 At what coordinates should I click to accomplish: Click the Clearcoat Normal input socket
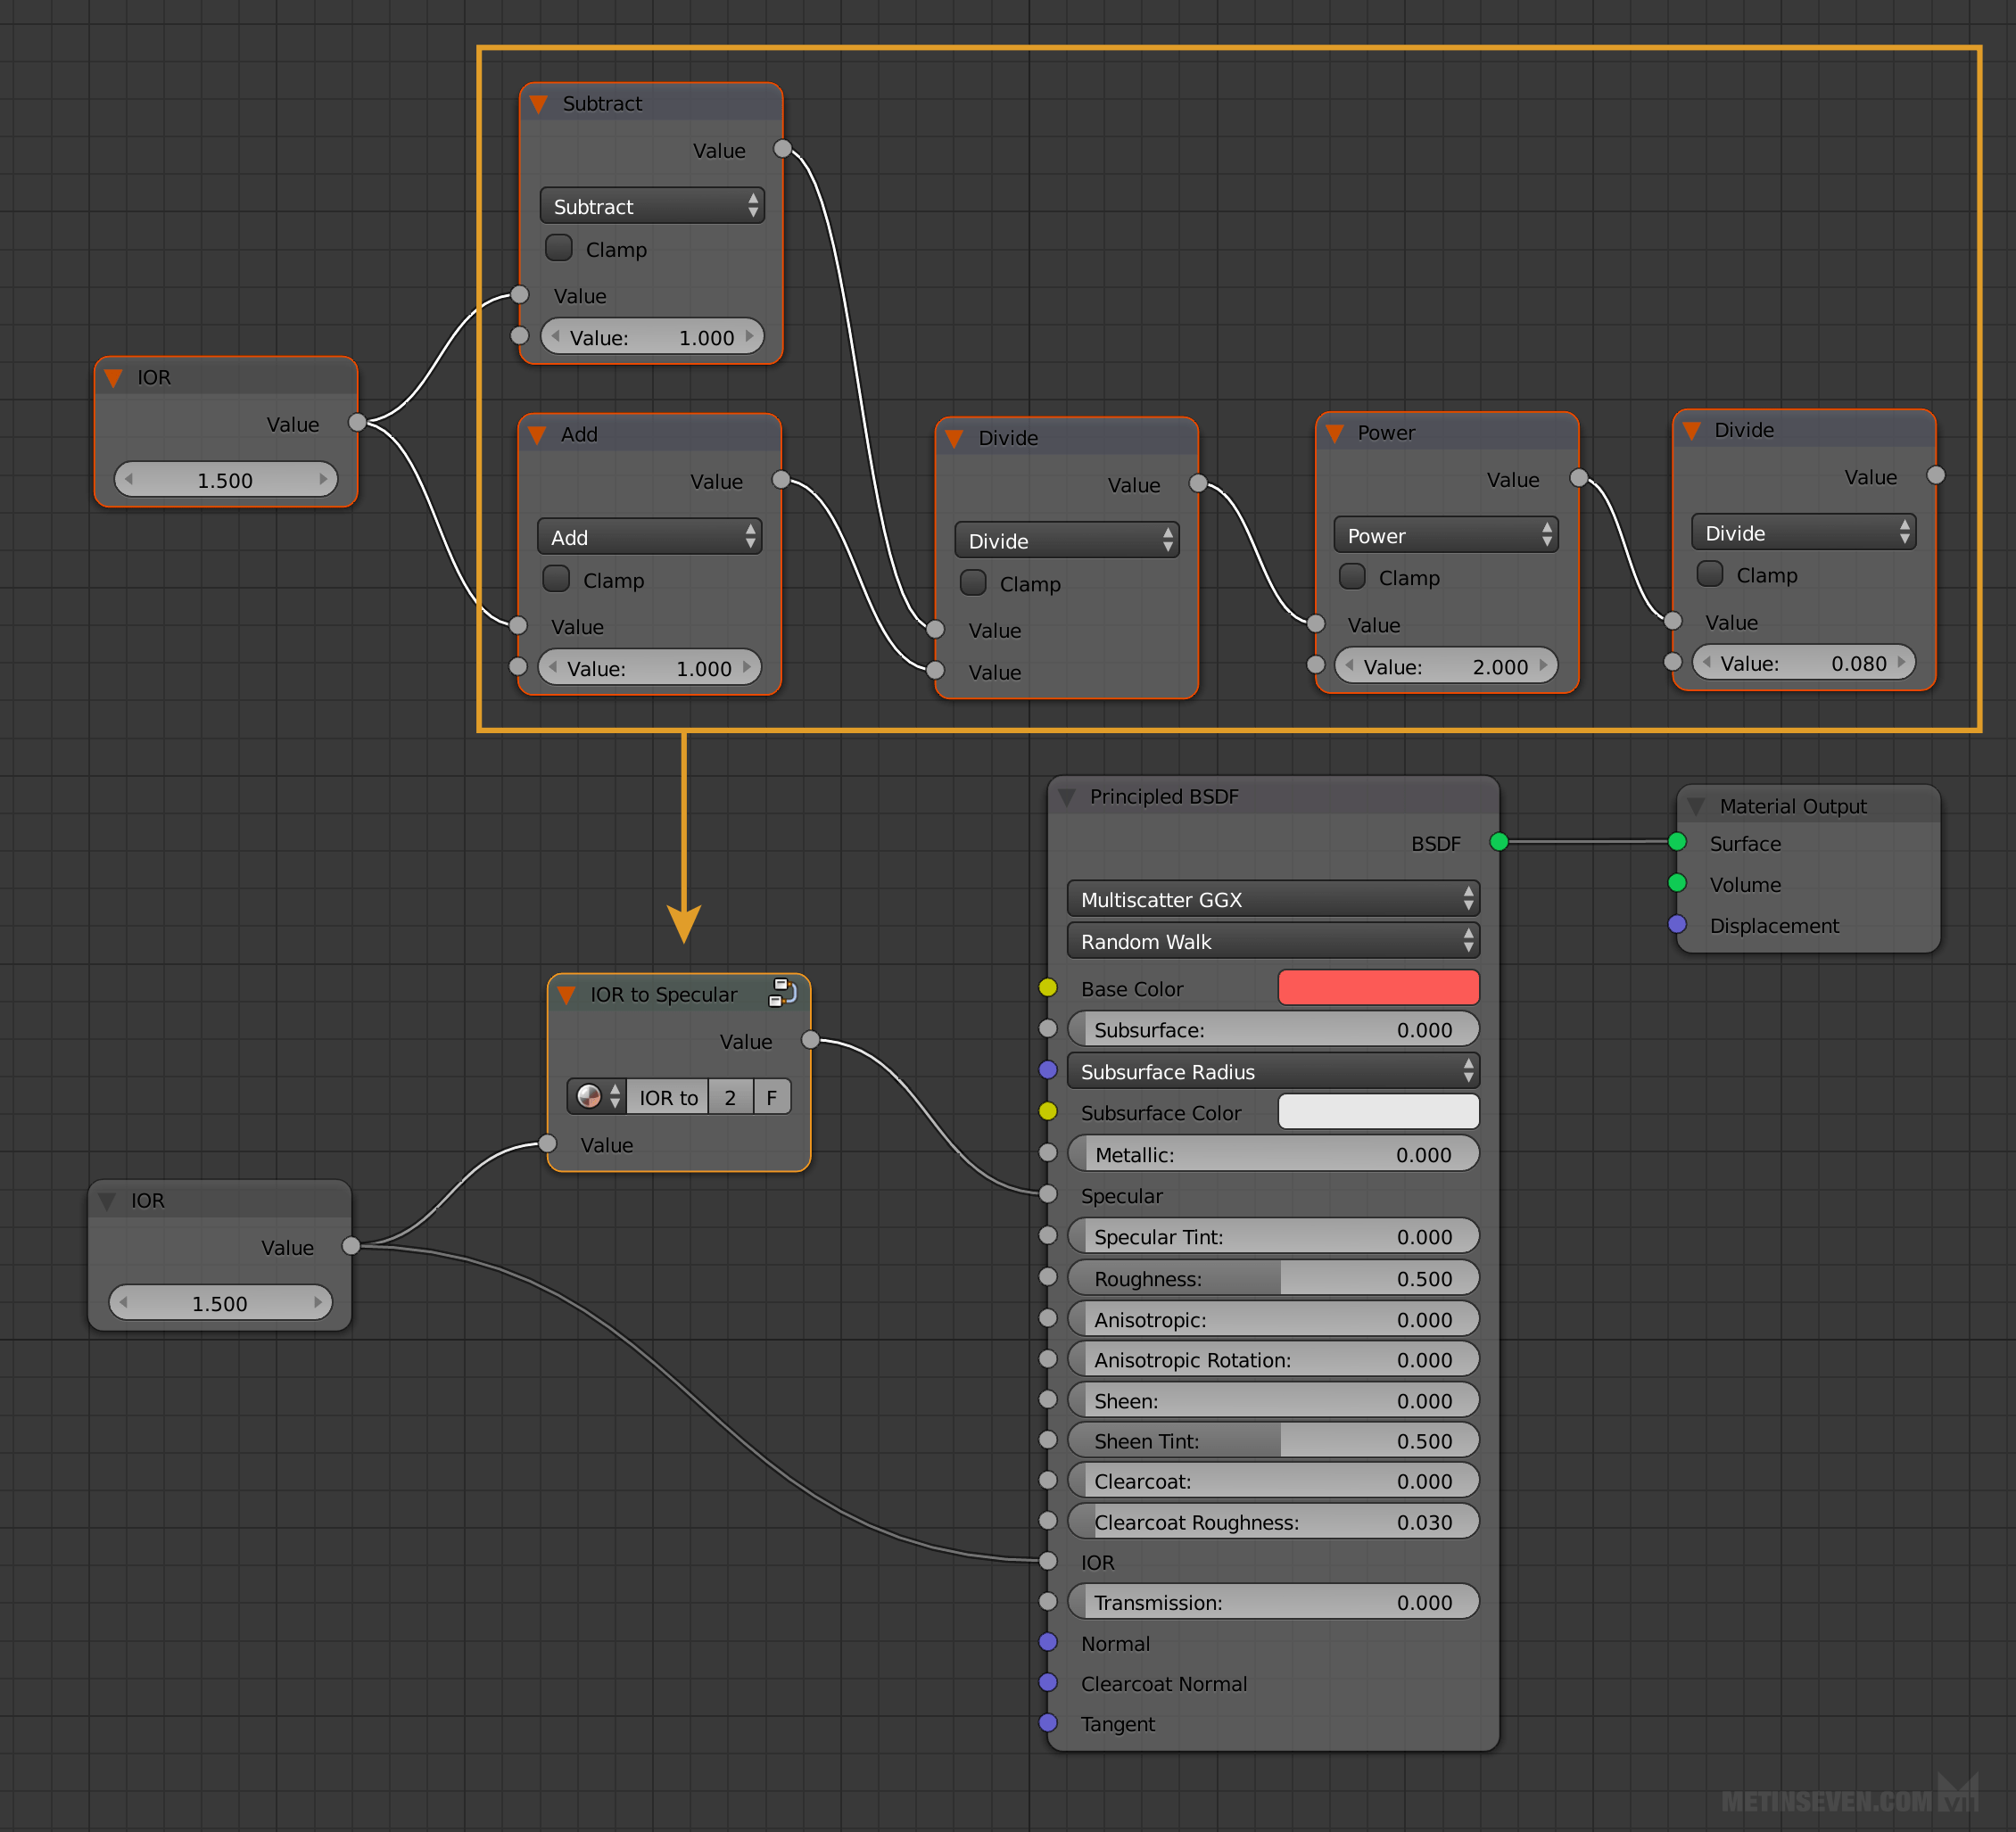click(x=1048, y=1683)
